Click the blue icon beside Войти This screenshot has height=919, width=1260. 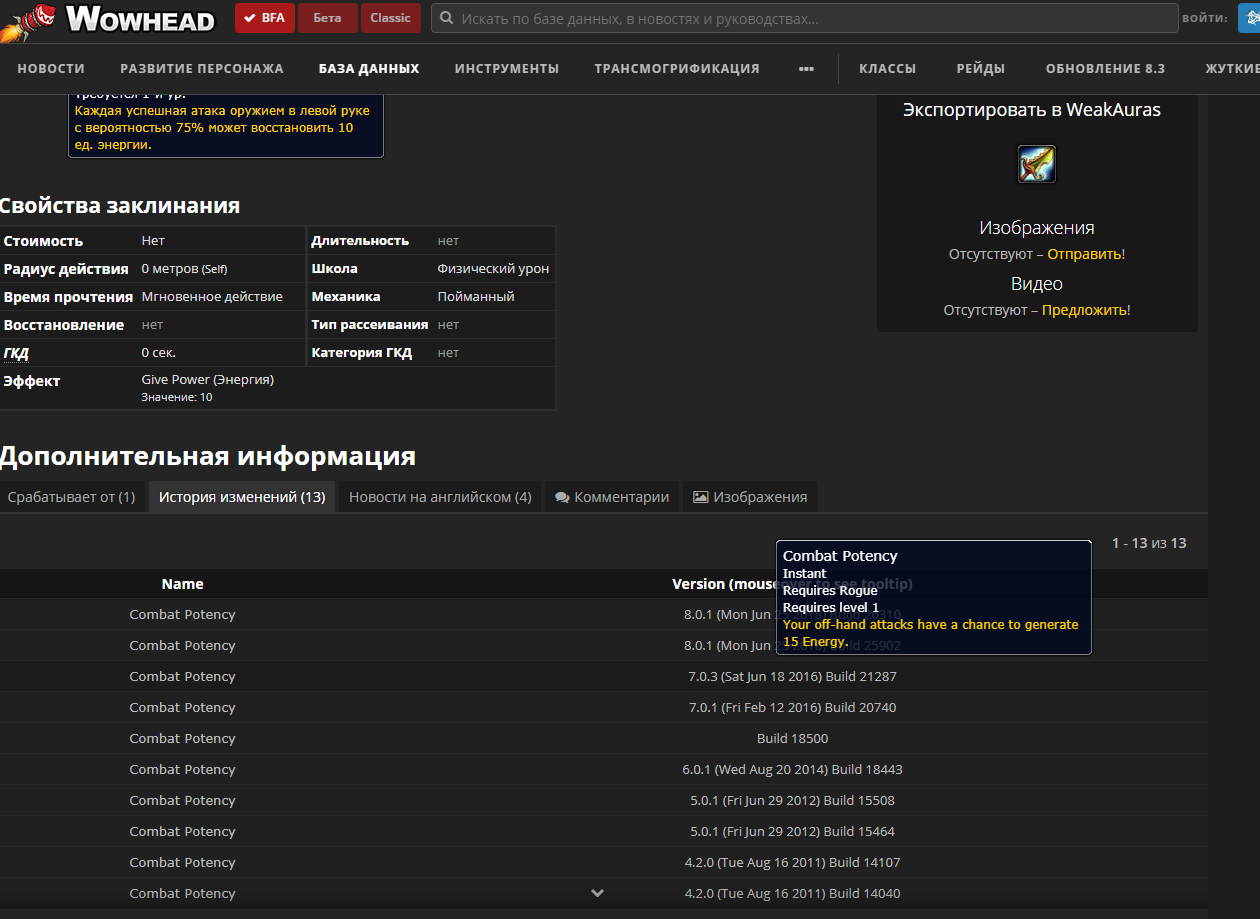tap(1248, 18)
